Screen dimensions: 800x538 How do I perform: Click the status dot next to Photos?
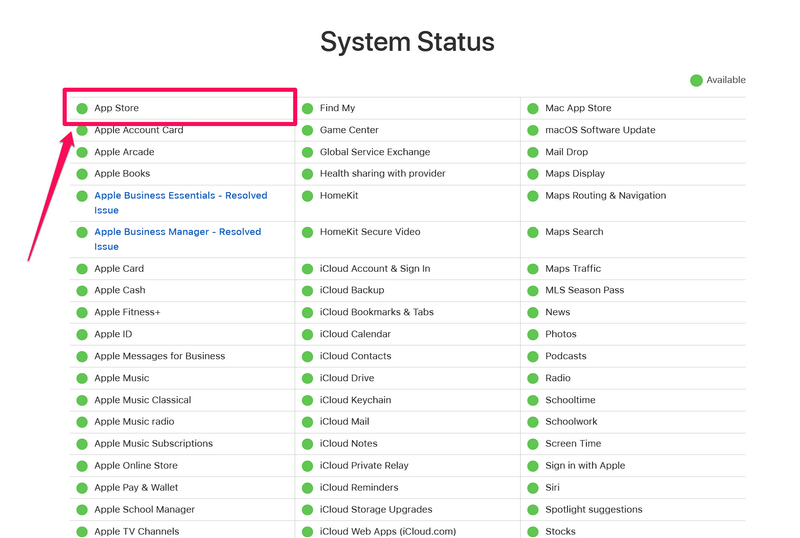tap(533, 335)
